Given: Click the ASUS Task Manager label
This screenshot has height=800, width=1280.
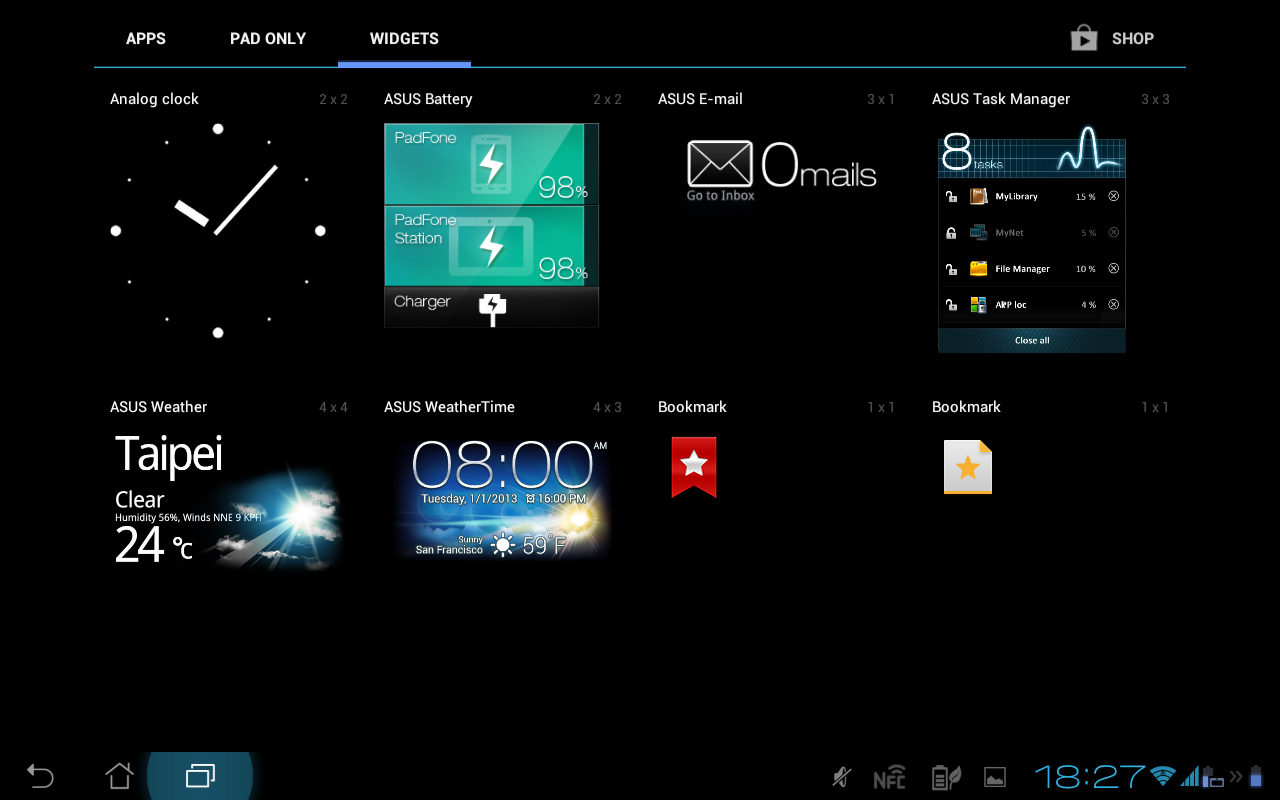Looking at the screenshot, I should point(1001,99).
